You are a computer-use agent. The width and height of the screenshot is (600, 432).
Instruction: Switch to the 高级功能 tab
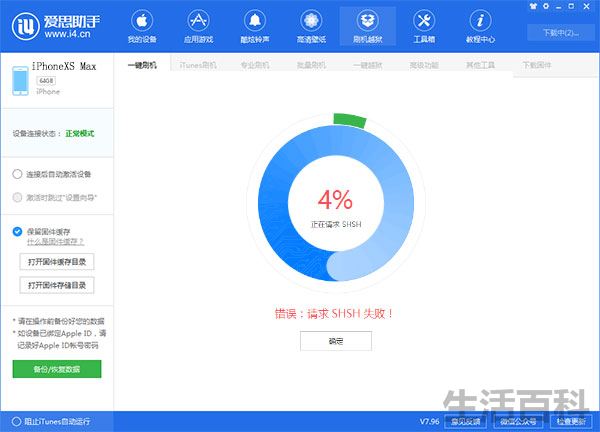[x=424, y=65]
